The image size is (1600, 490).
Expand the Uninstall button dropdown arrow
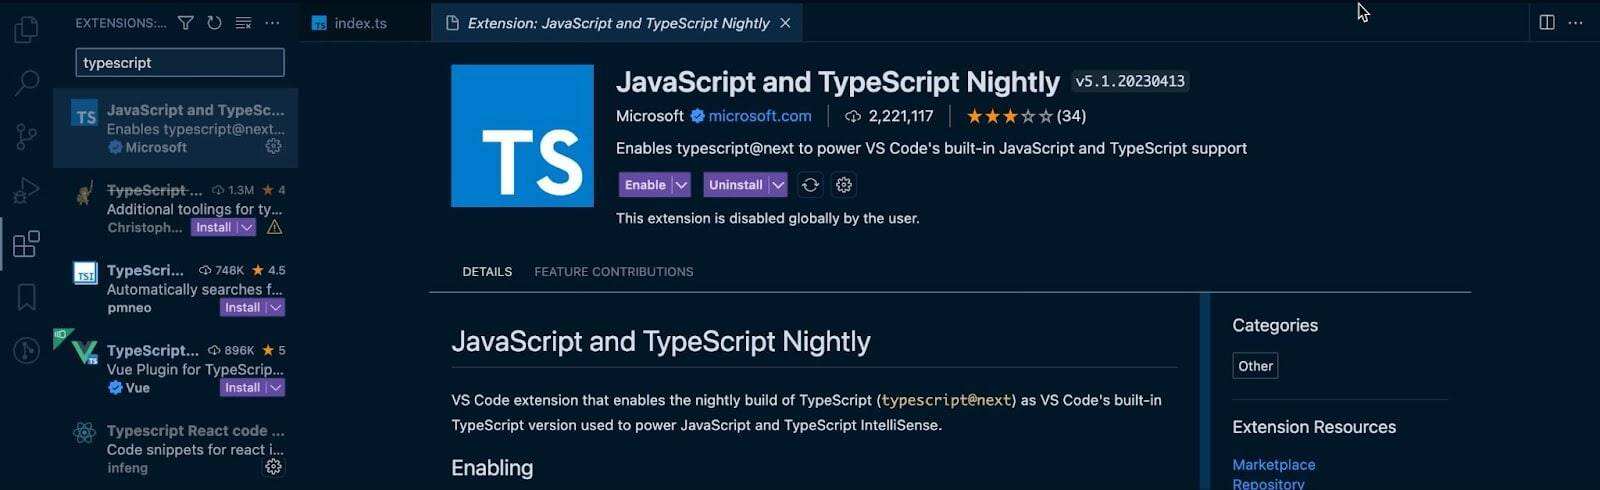(778, 185)
